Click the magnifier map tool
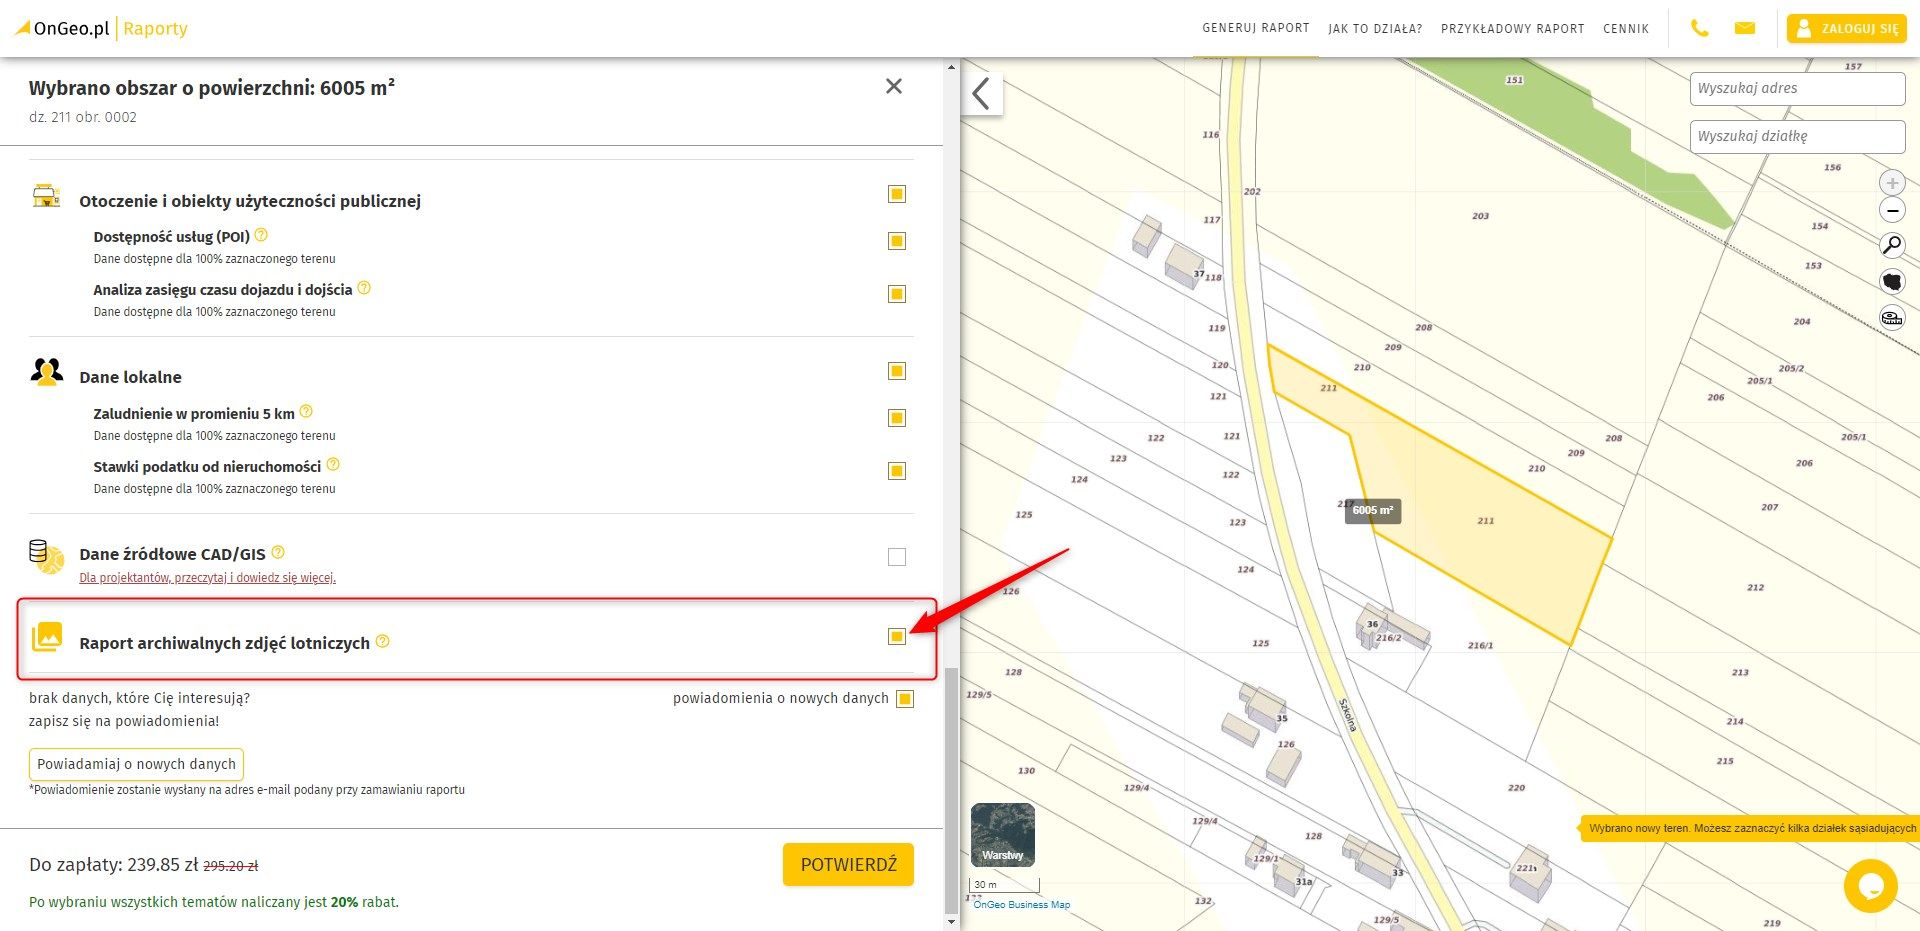Image resolution: width=1920 pixels, height=931 pixels. coord(1892,245)
